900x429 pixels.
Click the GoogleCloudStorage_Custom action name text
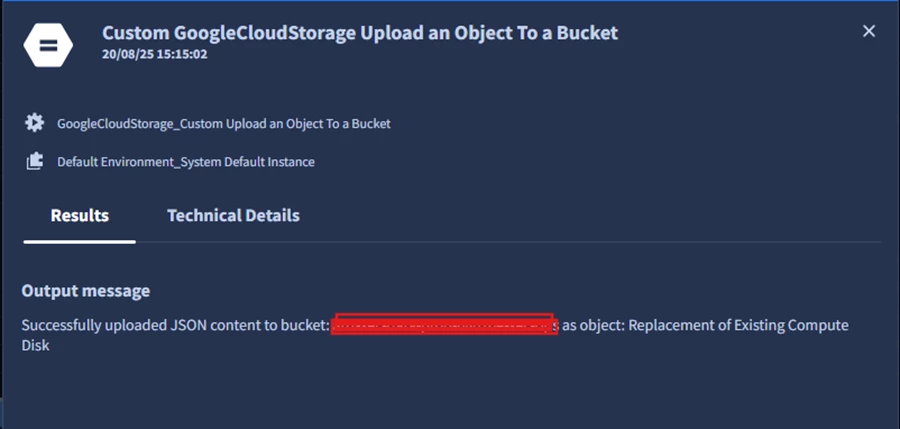(224, 123)
